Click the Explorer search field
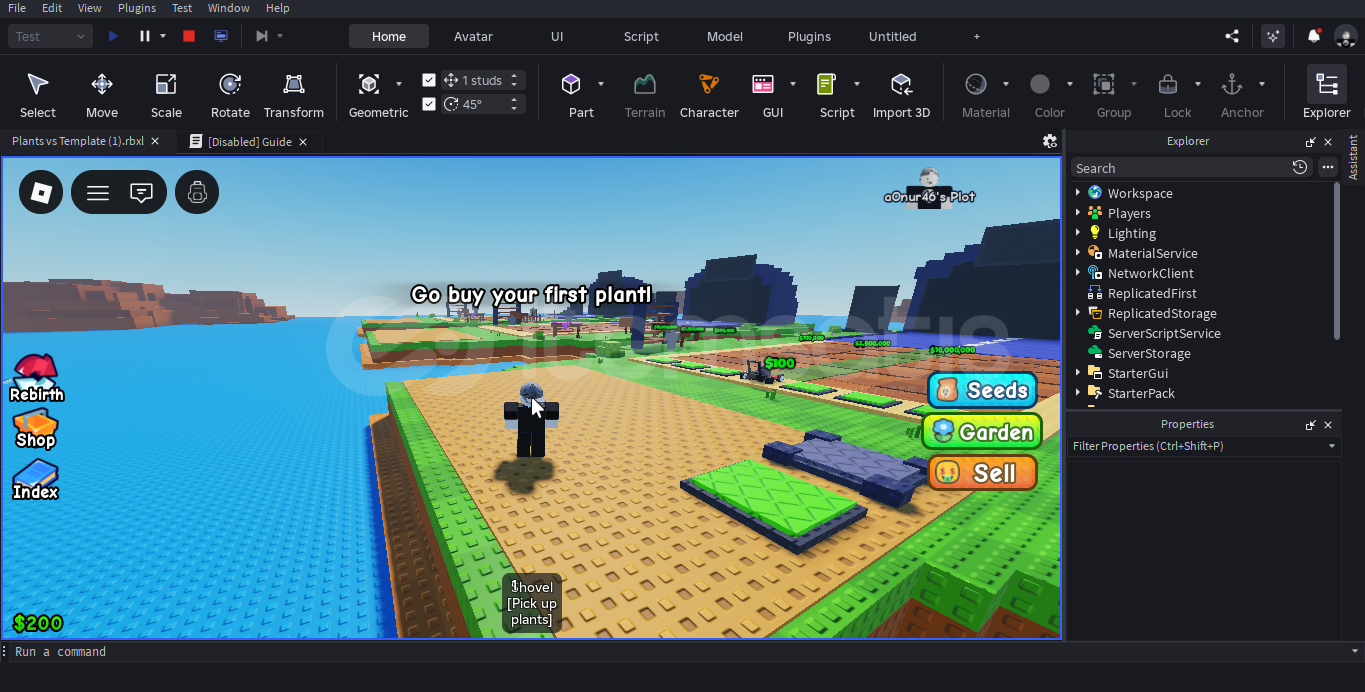The width and height of the screenshot is (1365, 692). tap(1180, 168)
